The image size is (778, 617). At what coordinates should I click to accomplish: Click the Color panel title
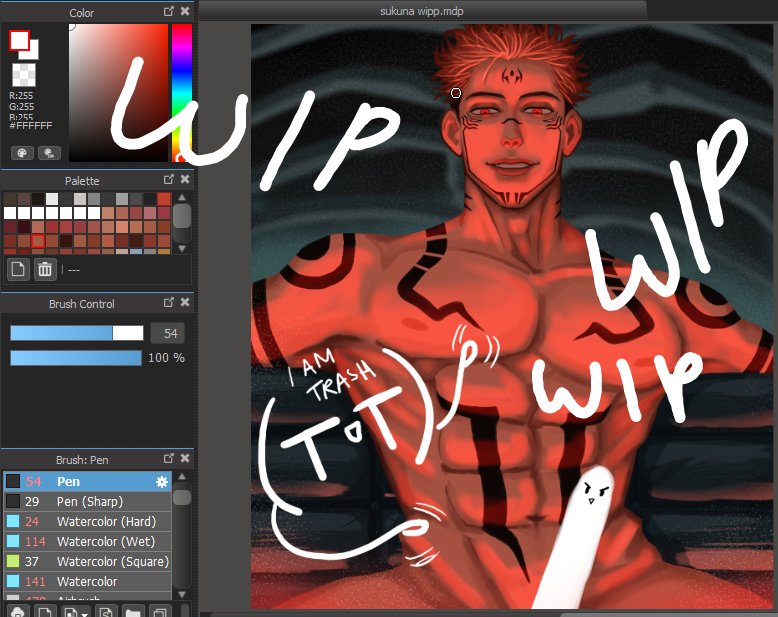(x=81, y=13)
